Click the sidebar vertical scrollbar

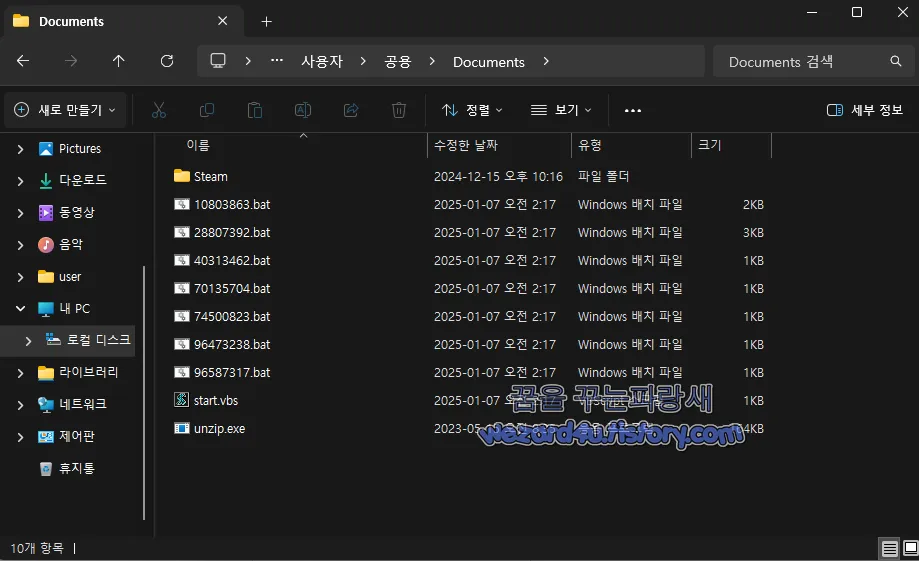(144, 393)
